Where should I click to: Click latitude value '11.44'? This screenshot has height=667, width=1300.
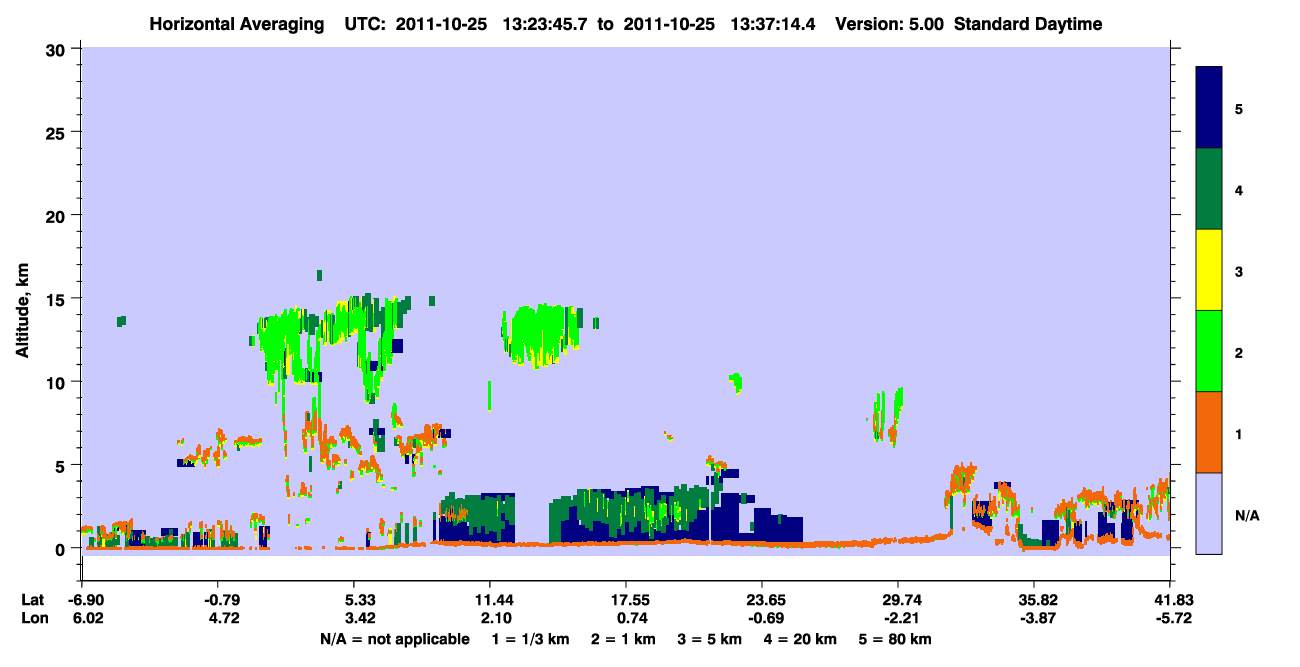(489, 600)
